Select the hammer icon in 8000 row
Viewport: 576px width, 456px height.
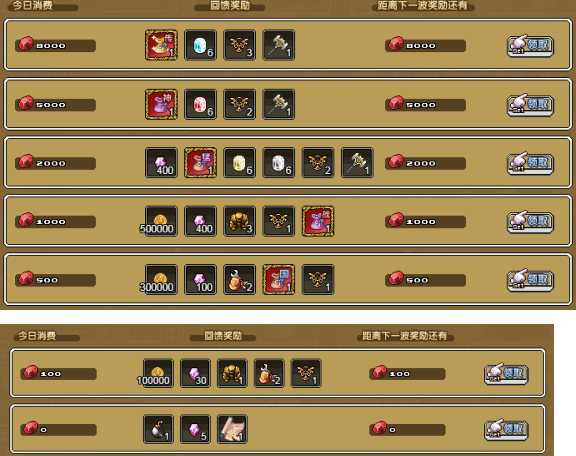pos(278,45)
